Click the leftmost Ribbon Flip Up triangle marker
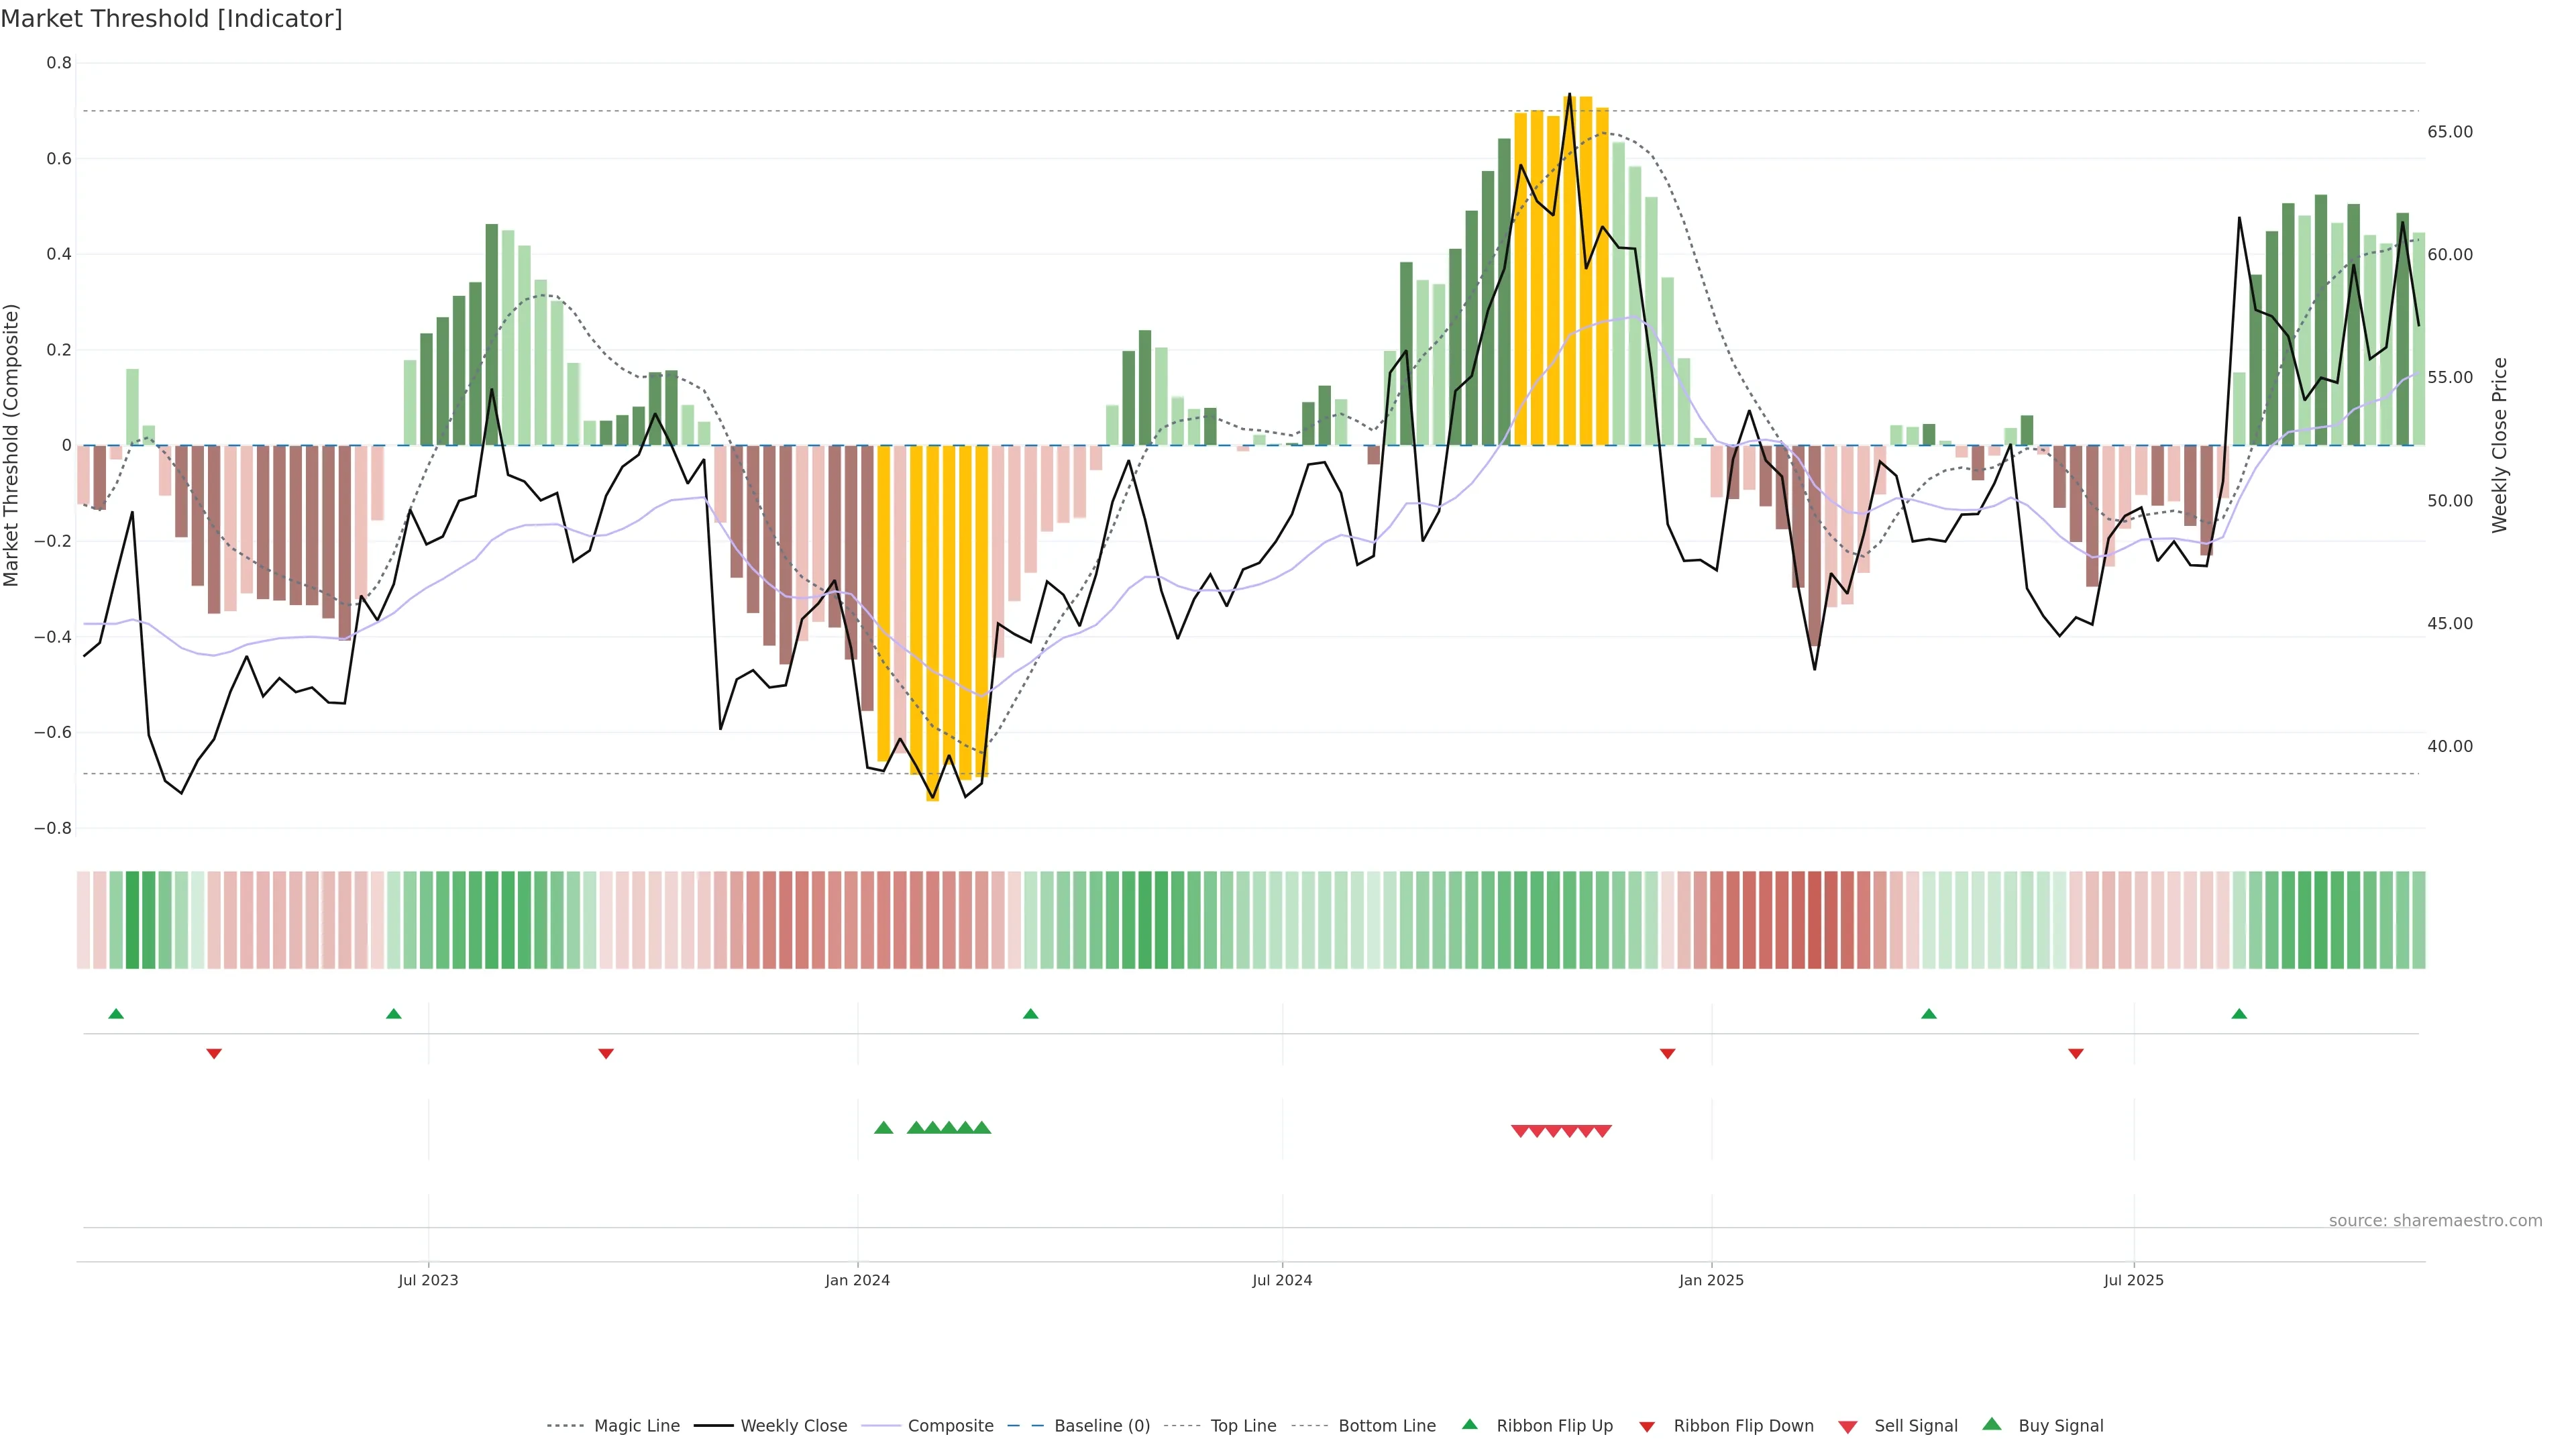Screen dimensions: 2576x1449 click(116, 1014)
